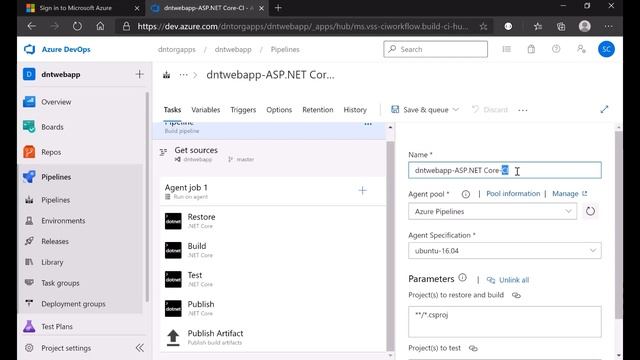Select the Publish Artifact task
The height and width of the screenshot is (360, 640).
pos(273,337)
